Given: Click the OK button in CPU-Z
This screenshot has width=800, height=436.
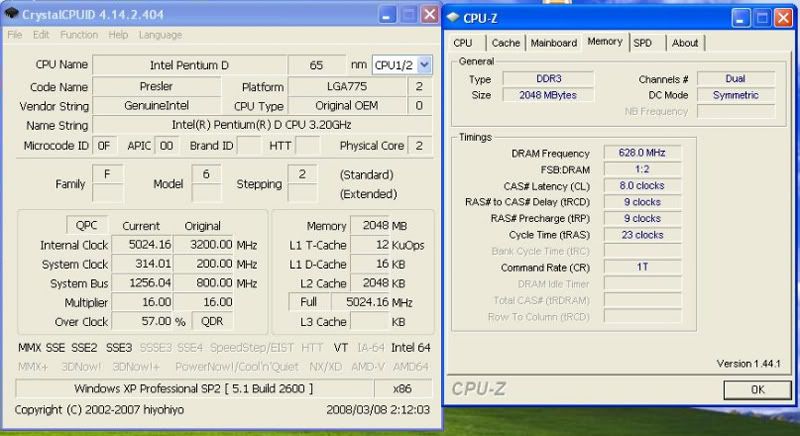Looking at the screenshot, I should pyautogui.click(x=758, y=390).
